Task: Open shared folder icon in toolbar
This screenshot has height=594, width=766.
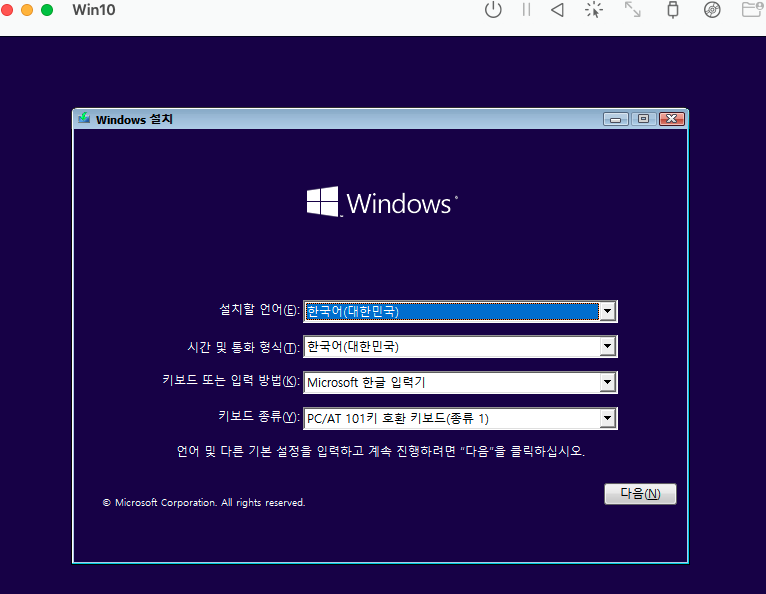Action: [x=752, y=9]
